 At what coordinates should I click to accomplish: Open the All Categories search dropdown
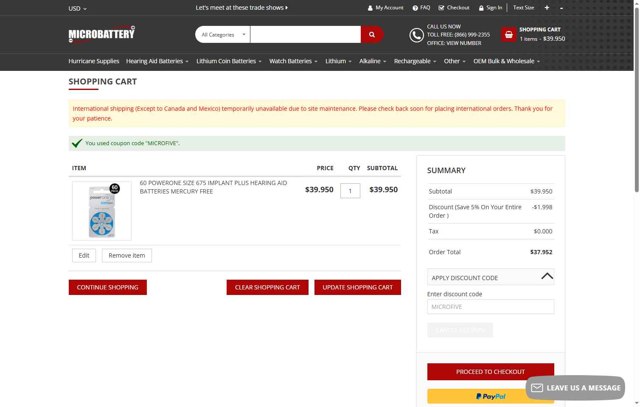223,35
